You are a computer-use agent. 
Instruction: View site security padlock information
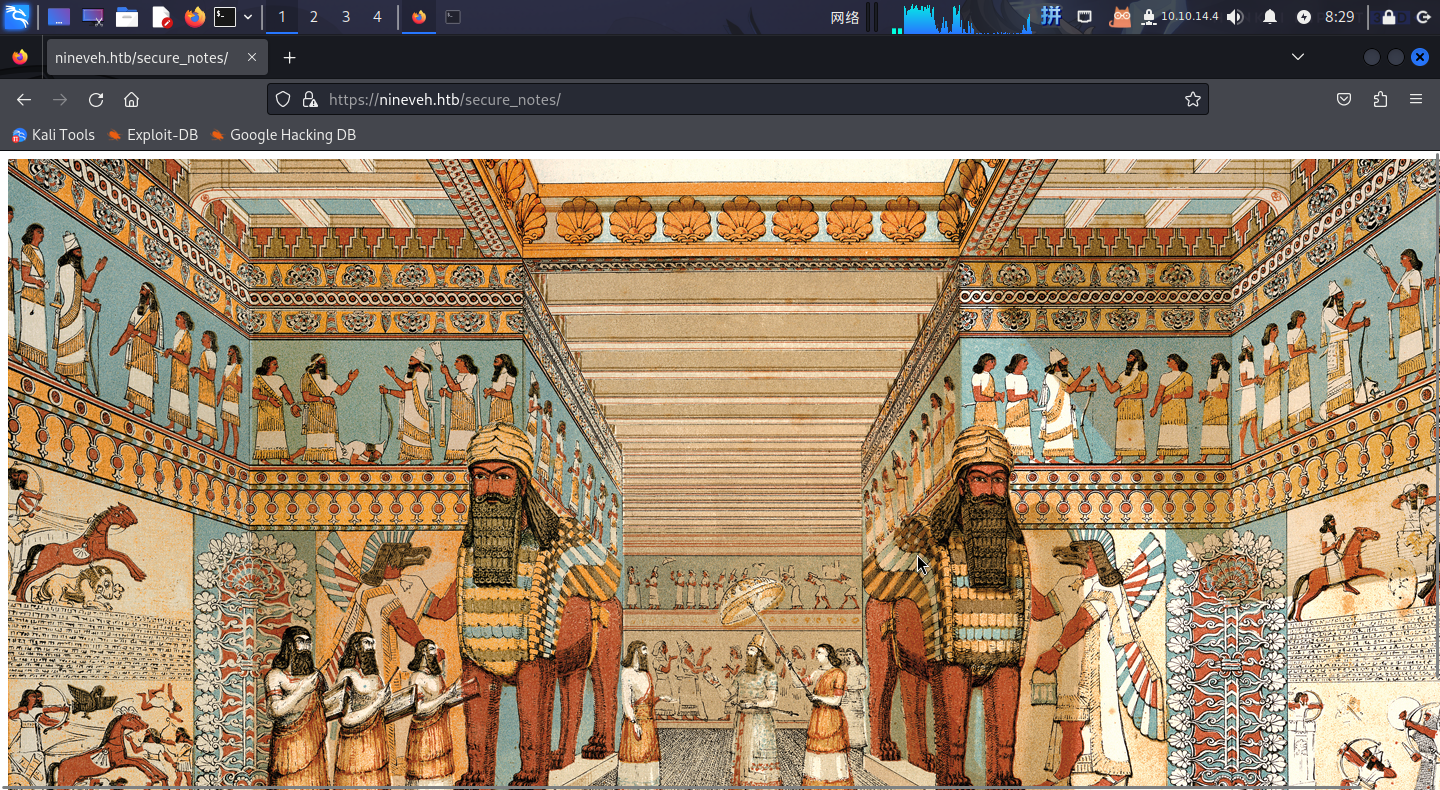point(310,99)
